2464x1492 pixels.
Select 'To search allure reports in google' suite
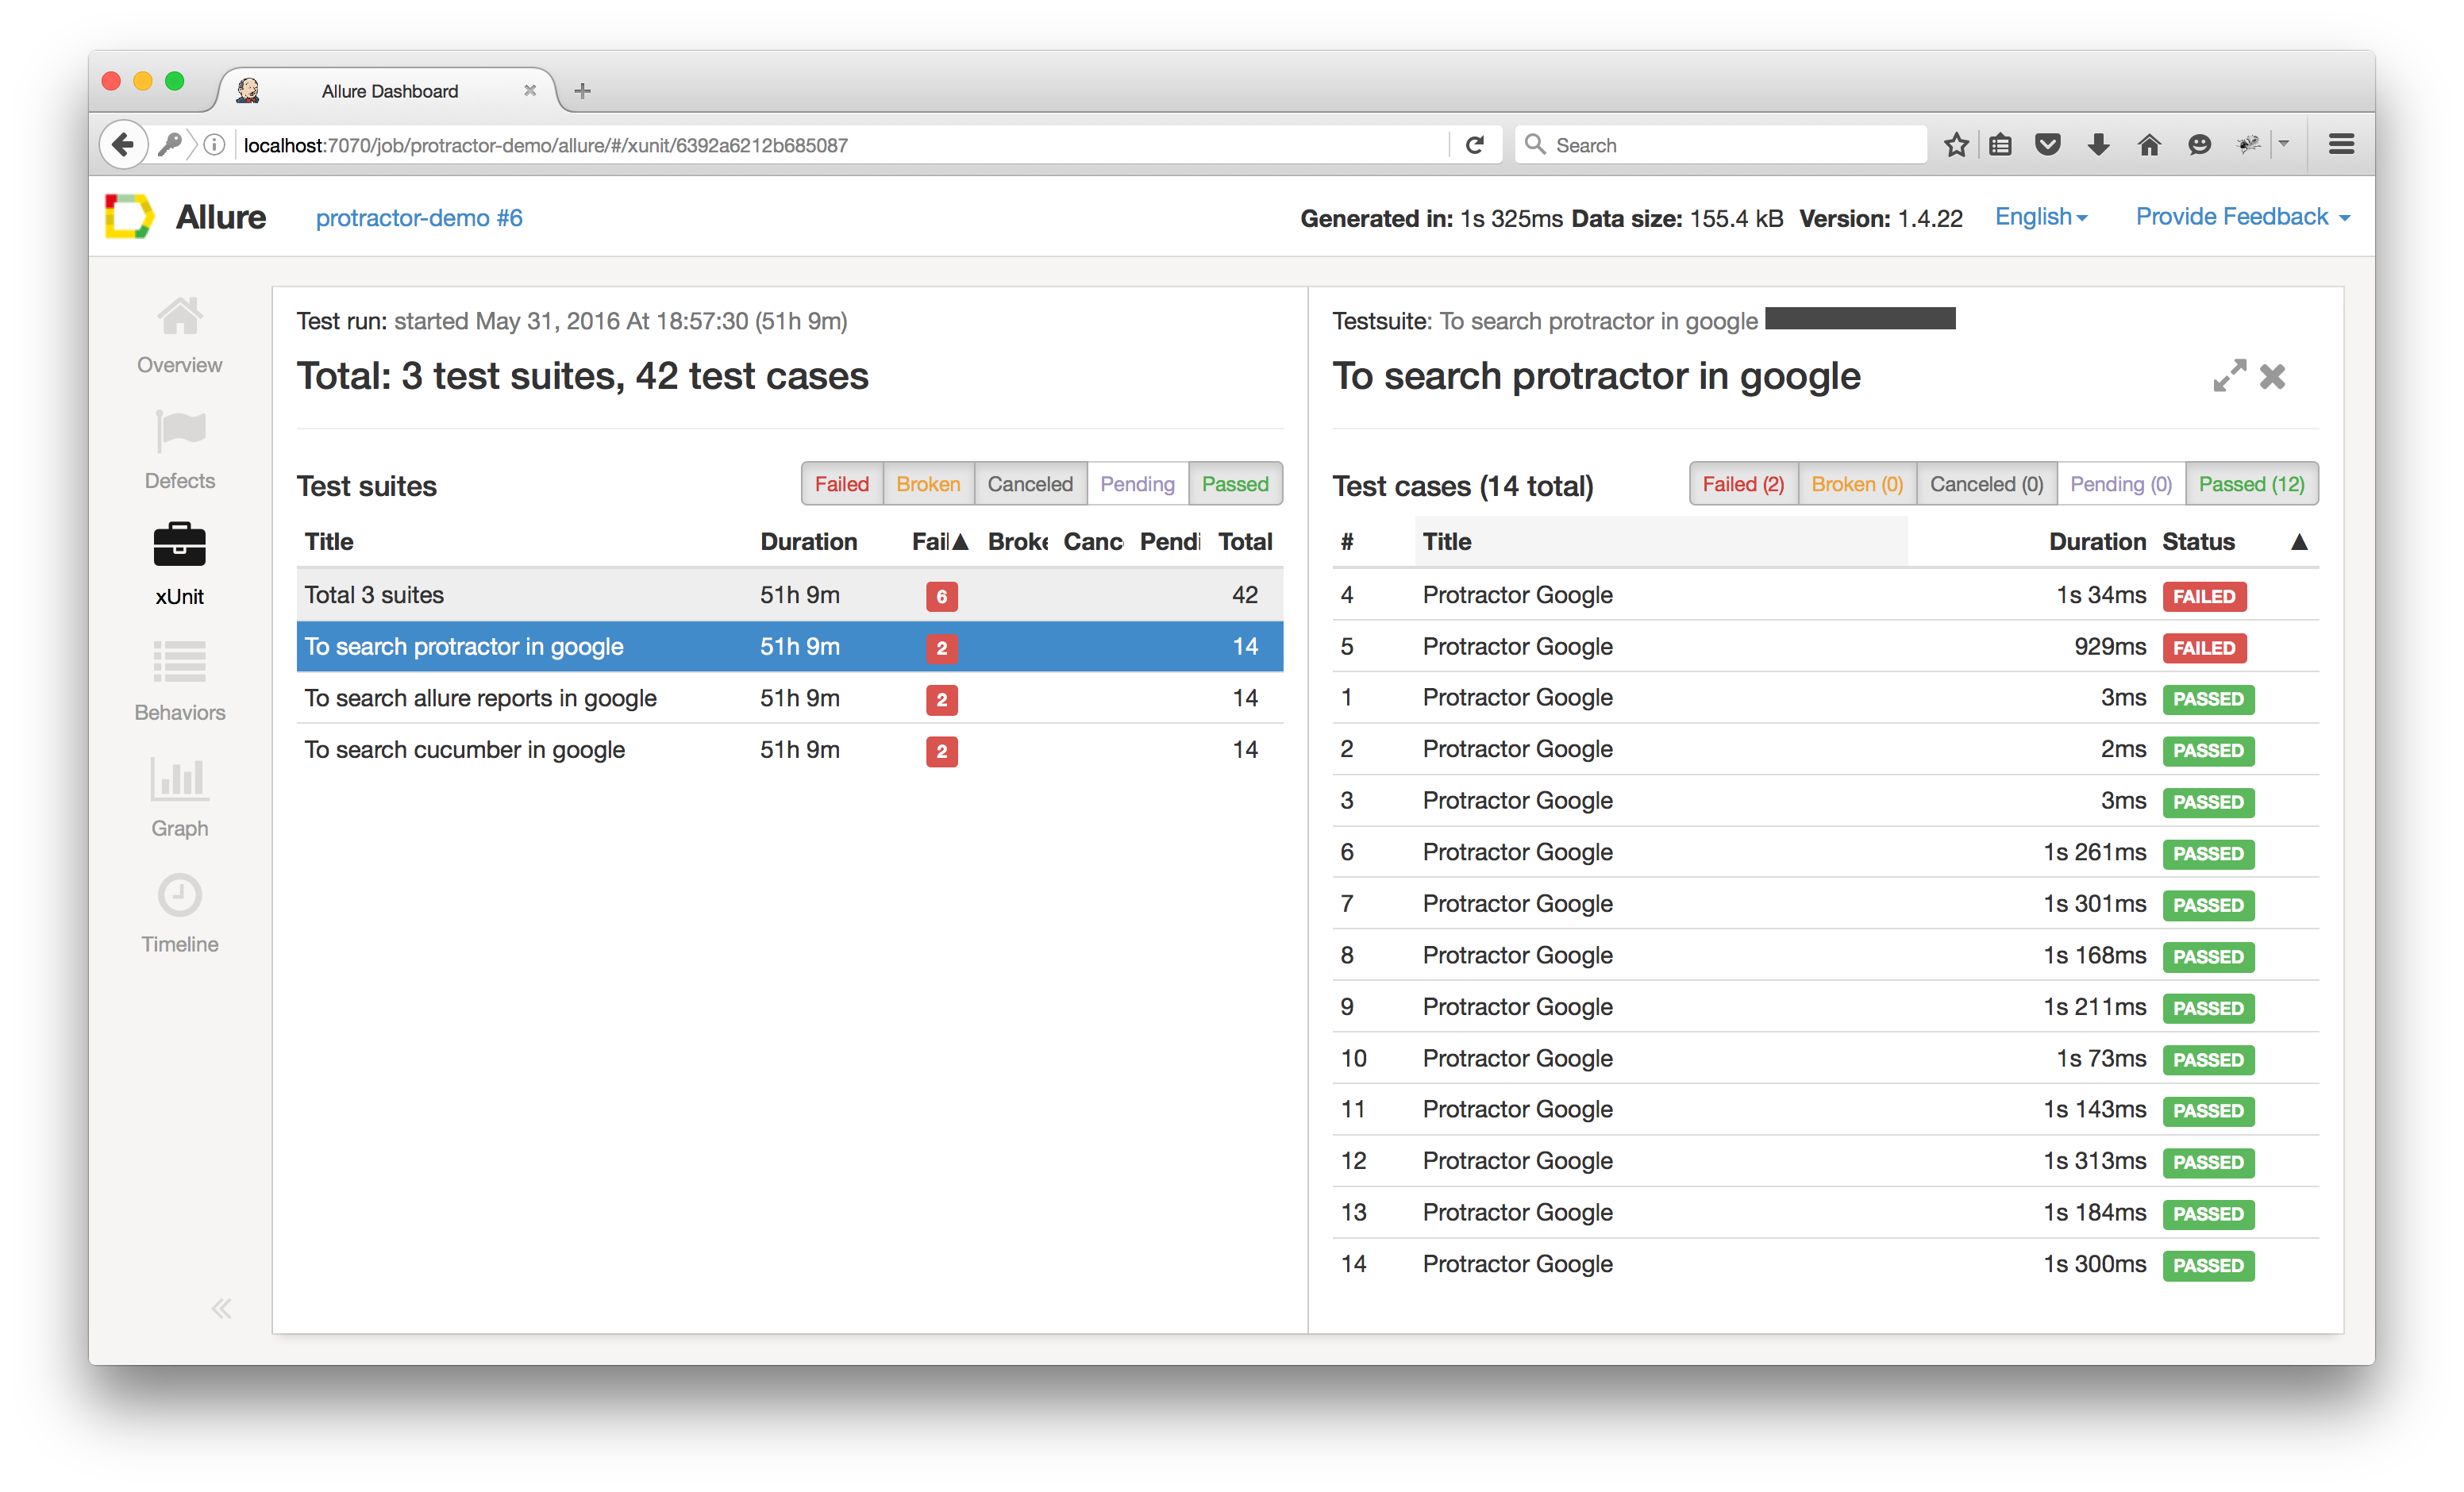point(480,698)
